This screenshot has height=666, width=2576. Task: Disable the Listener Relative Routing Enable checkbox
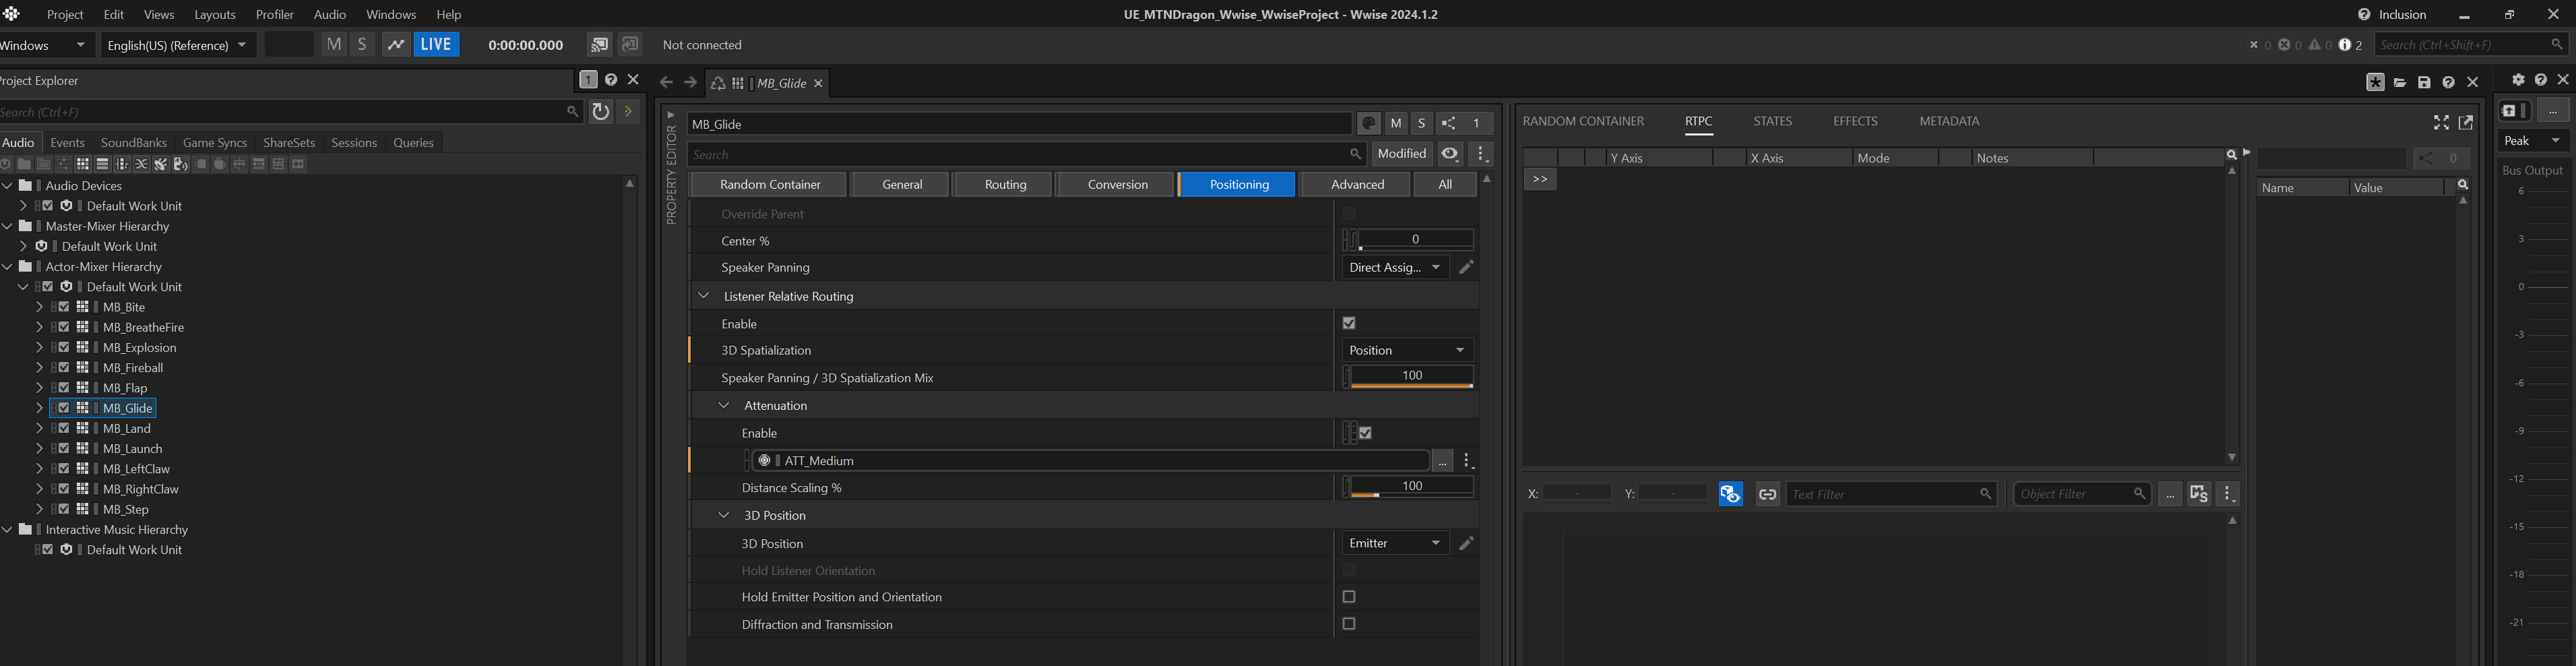[1349, 323]
